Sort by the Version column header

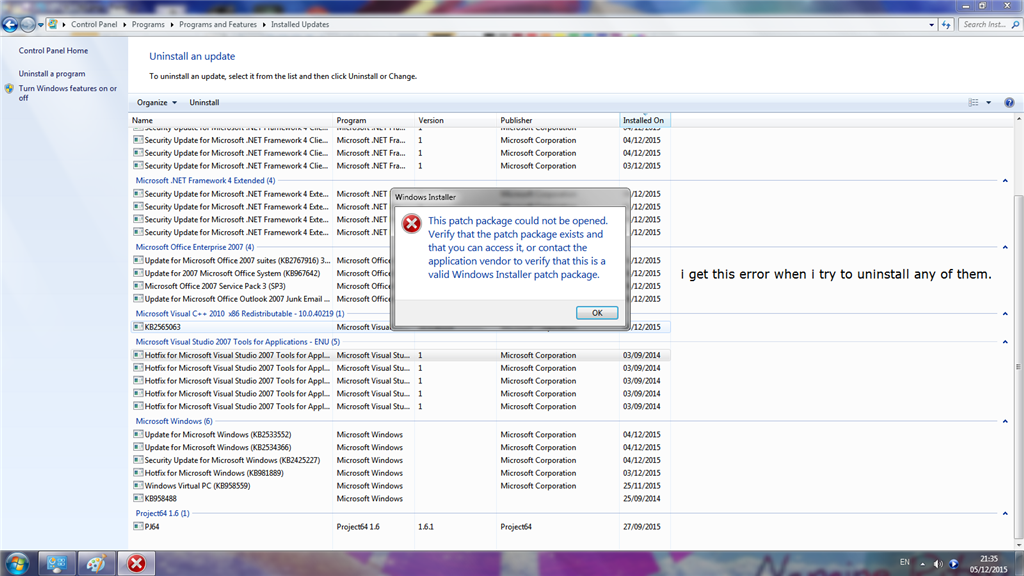456,120
